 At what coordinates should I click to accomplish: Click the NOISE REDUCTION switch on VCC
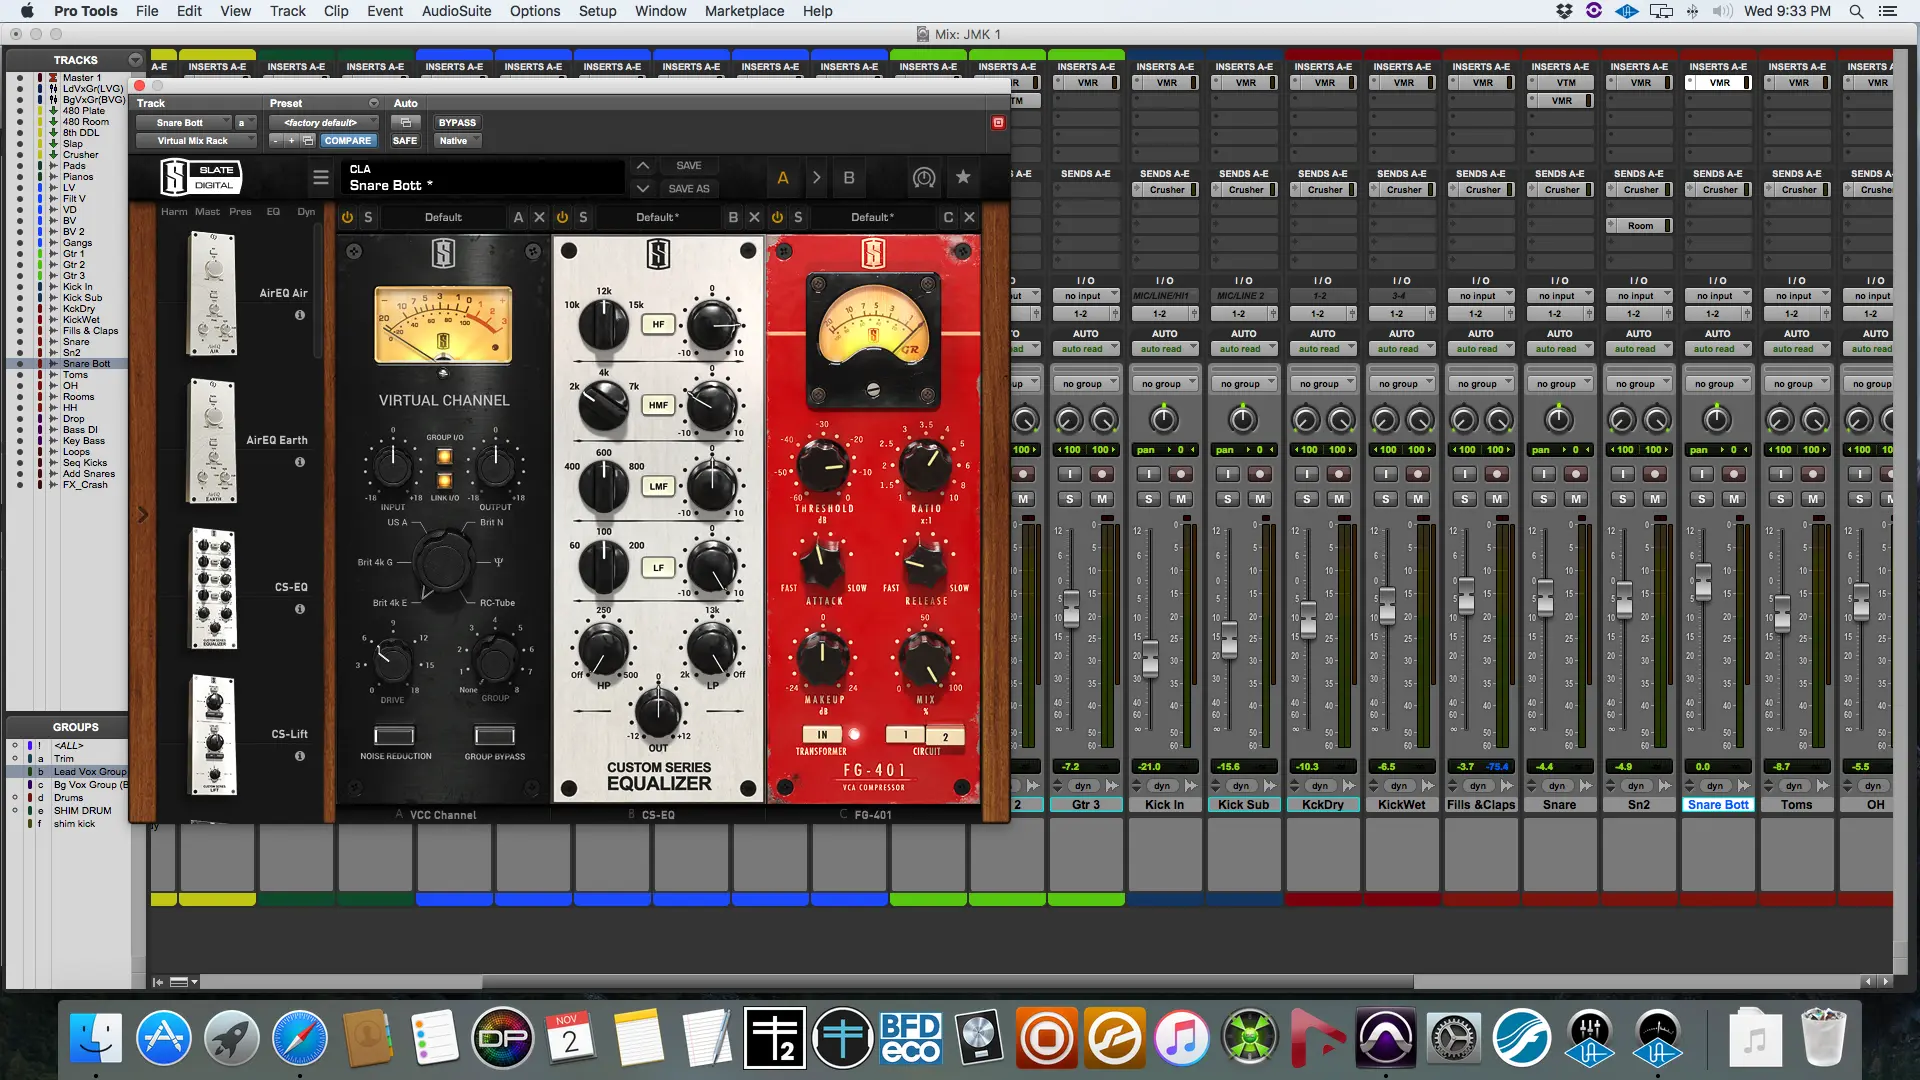click(394, 735)
